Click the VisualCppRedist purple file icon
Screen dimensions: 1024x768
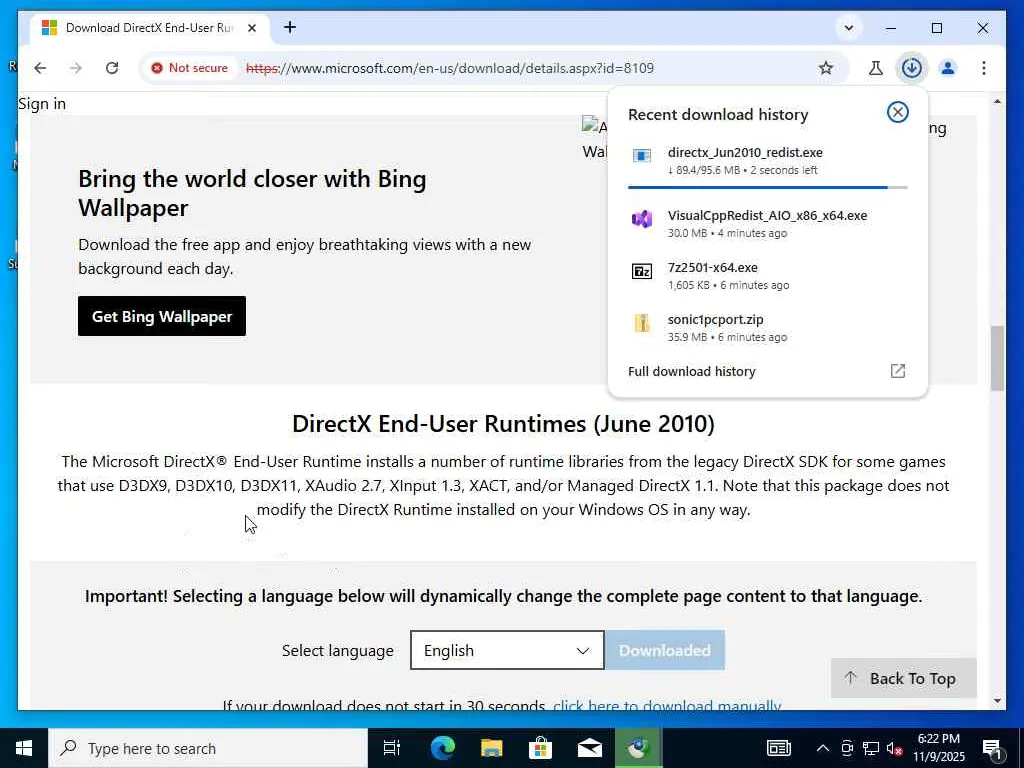(642, 219)
